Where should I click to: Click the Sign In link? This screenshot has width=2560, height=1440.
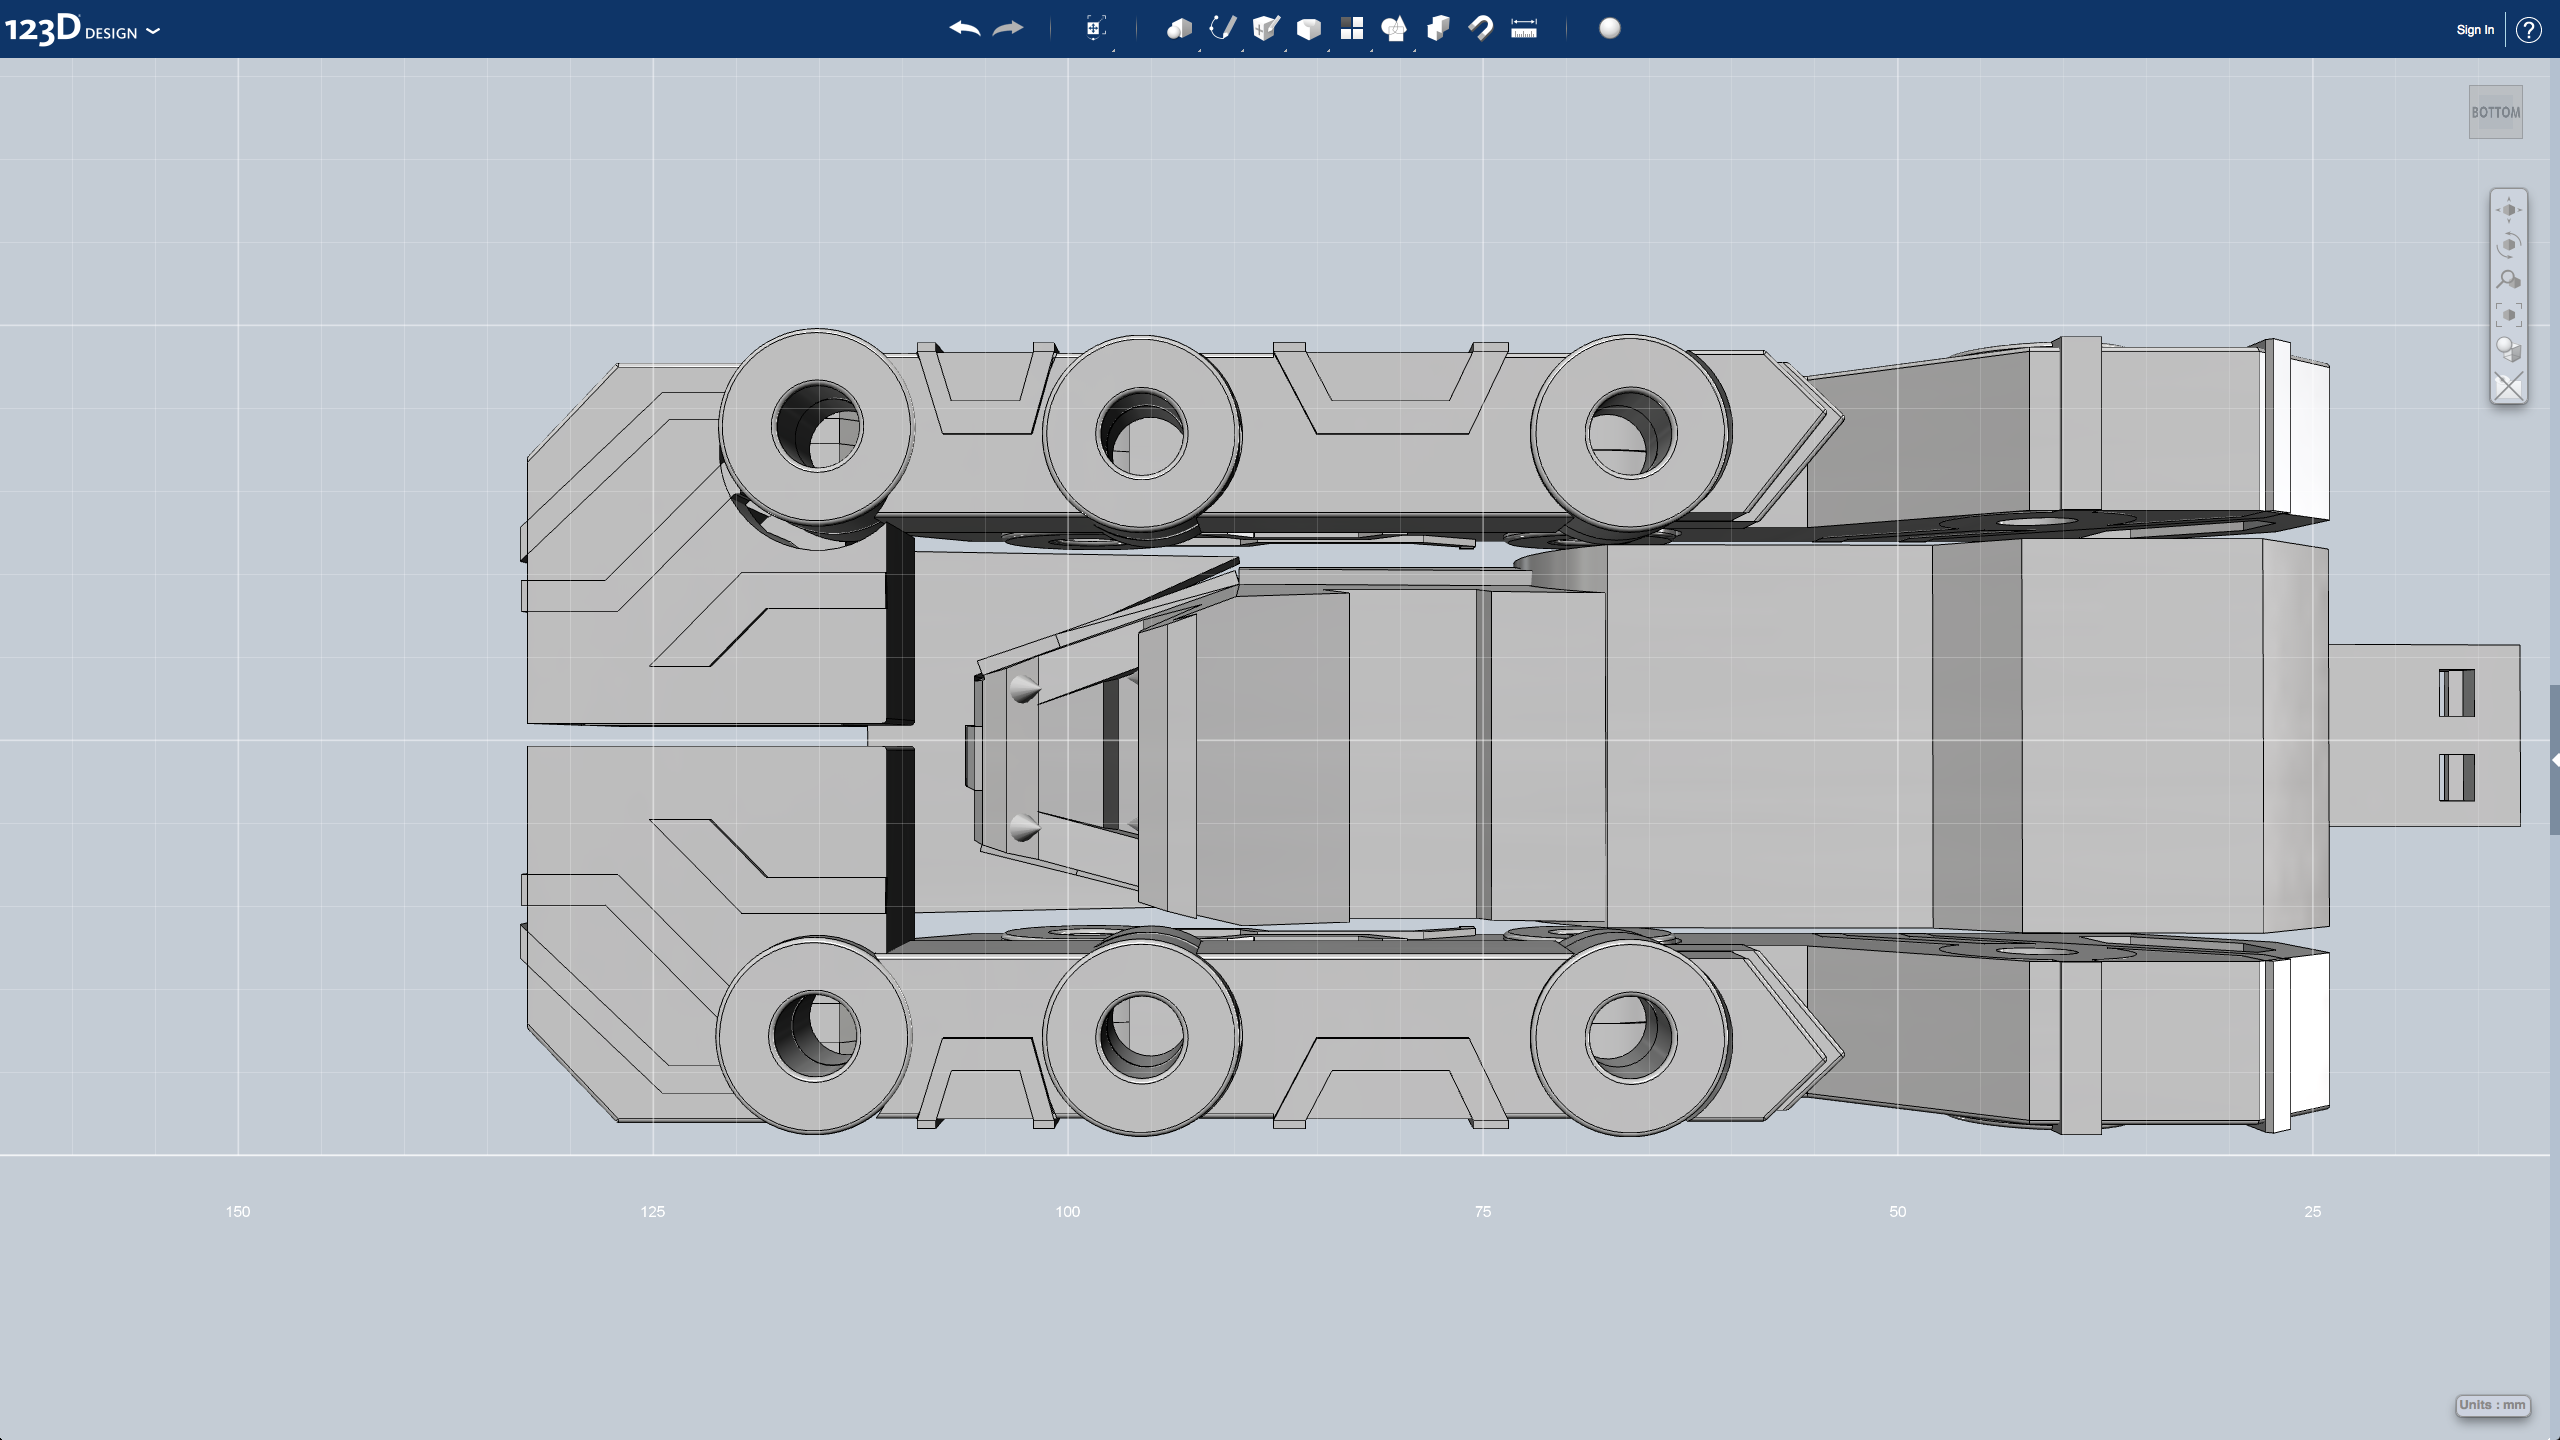[x=2474, y=29]
